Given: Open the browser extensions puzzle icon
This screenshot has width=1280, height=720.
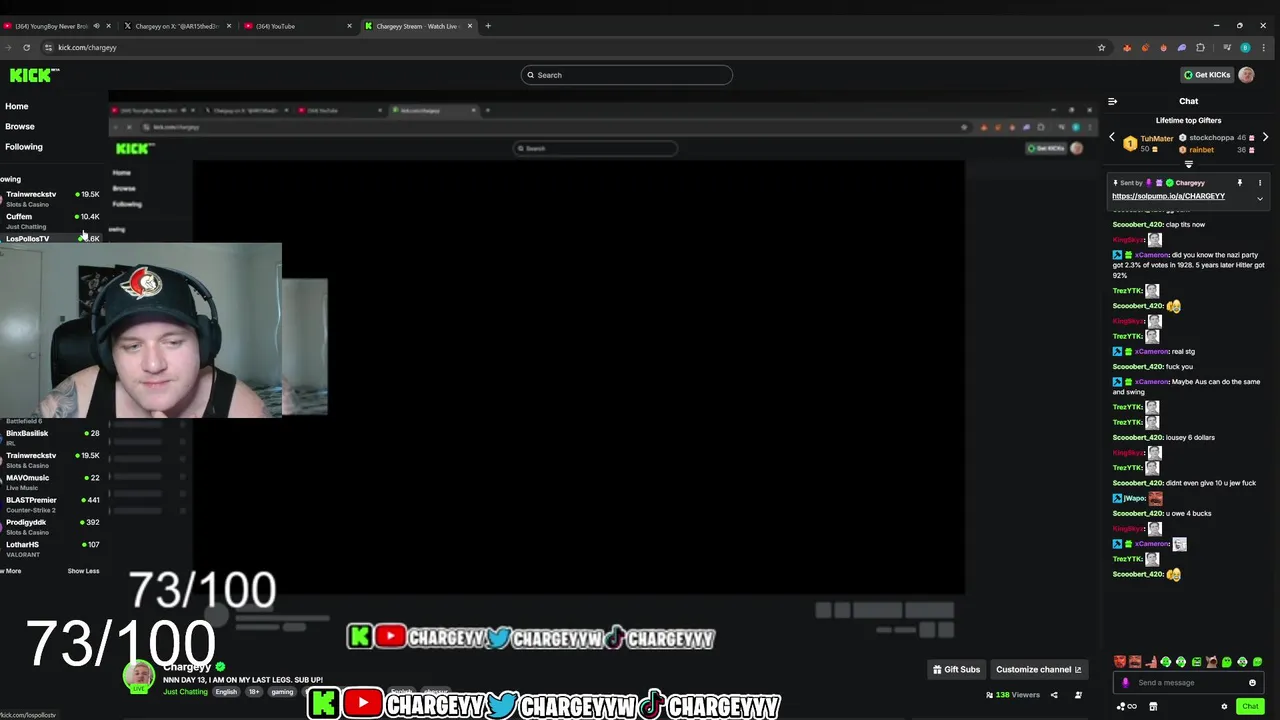Looking at the screenshot, I should tap(1200, 47).
